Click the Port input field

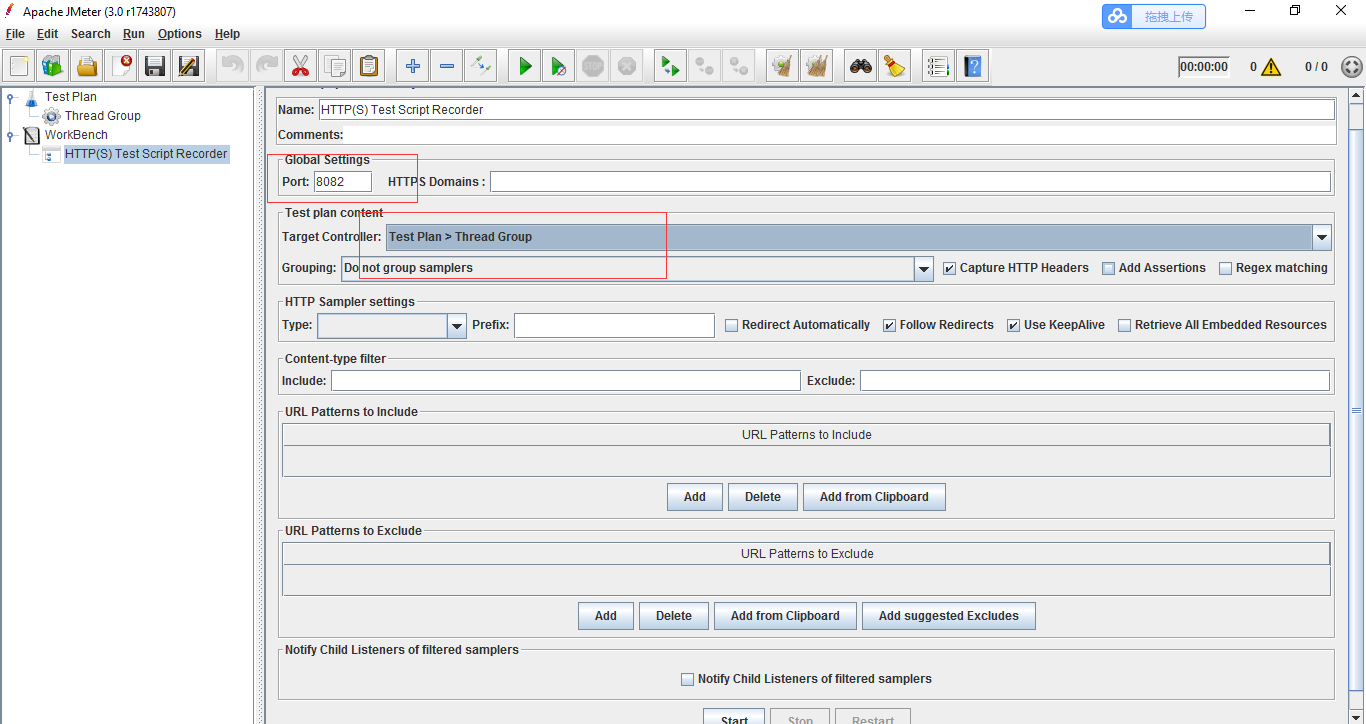coord(343,182)
